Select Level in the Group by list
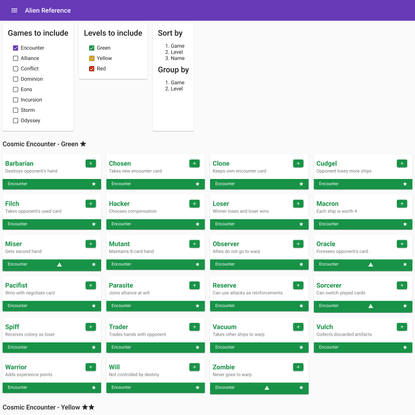This screenshot has height=415, width=415. pos(177,89)
